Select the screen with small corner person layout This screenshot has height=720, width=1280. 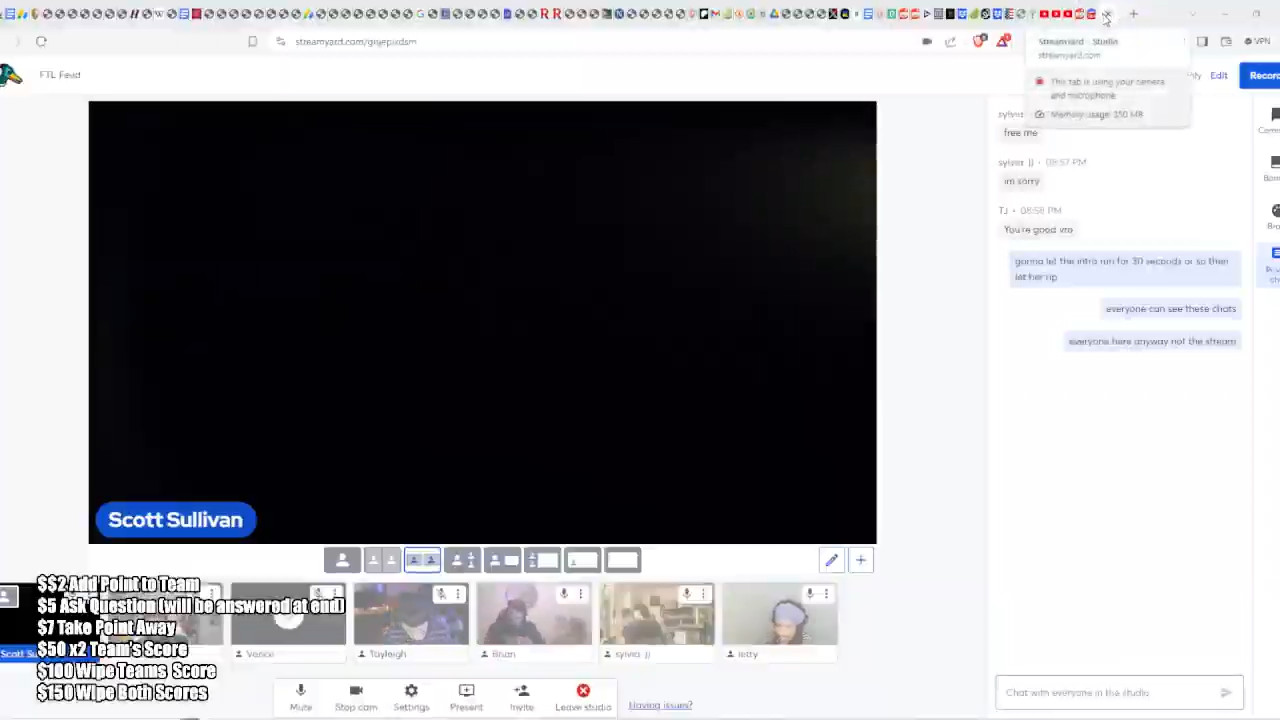[x=582, y=560]
